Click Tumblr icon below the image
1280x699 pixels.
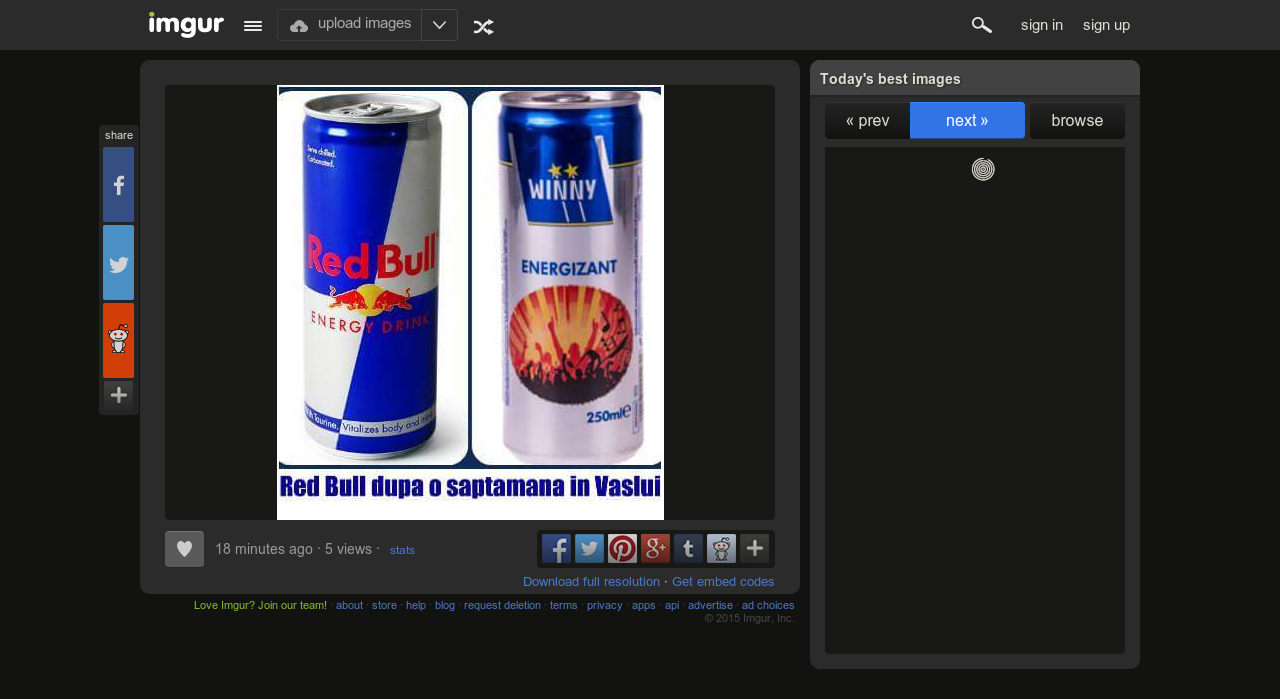688,549
